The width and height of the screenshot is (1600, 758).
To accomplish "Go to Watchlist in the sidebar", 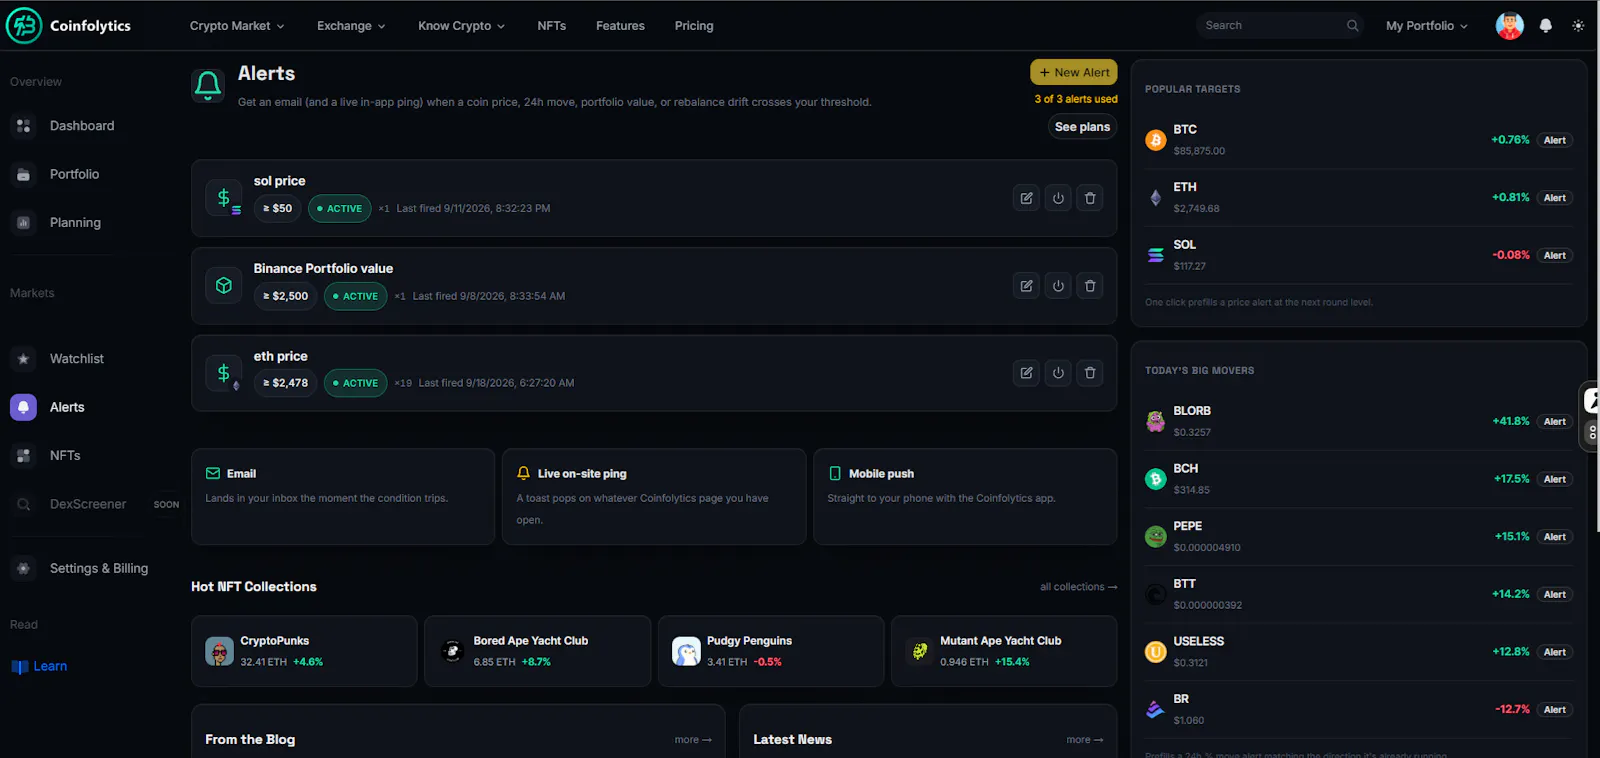I will click(x=77, y=359).
